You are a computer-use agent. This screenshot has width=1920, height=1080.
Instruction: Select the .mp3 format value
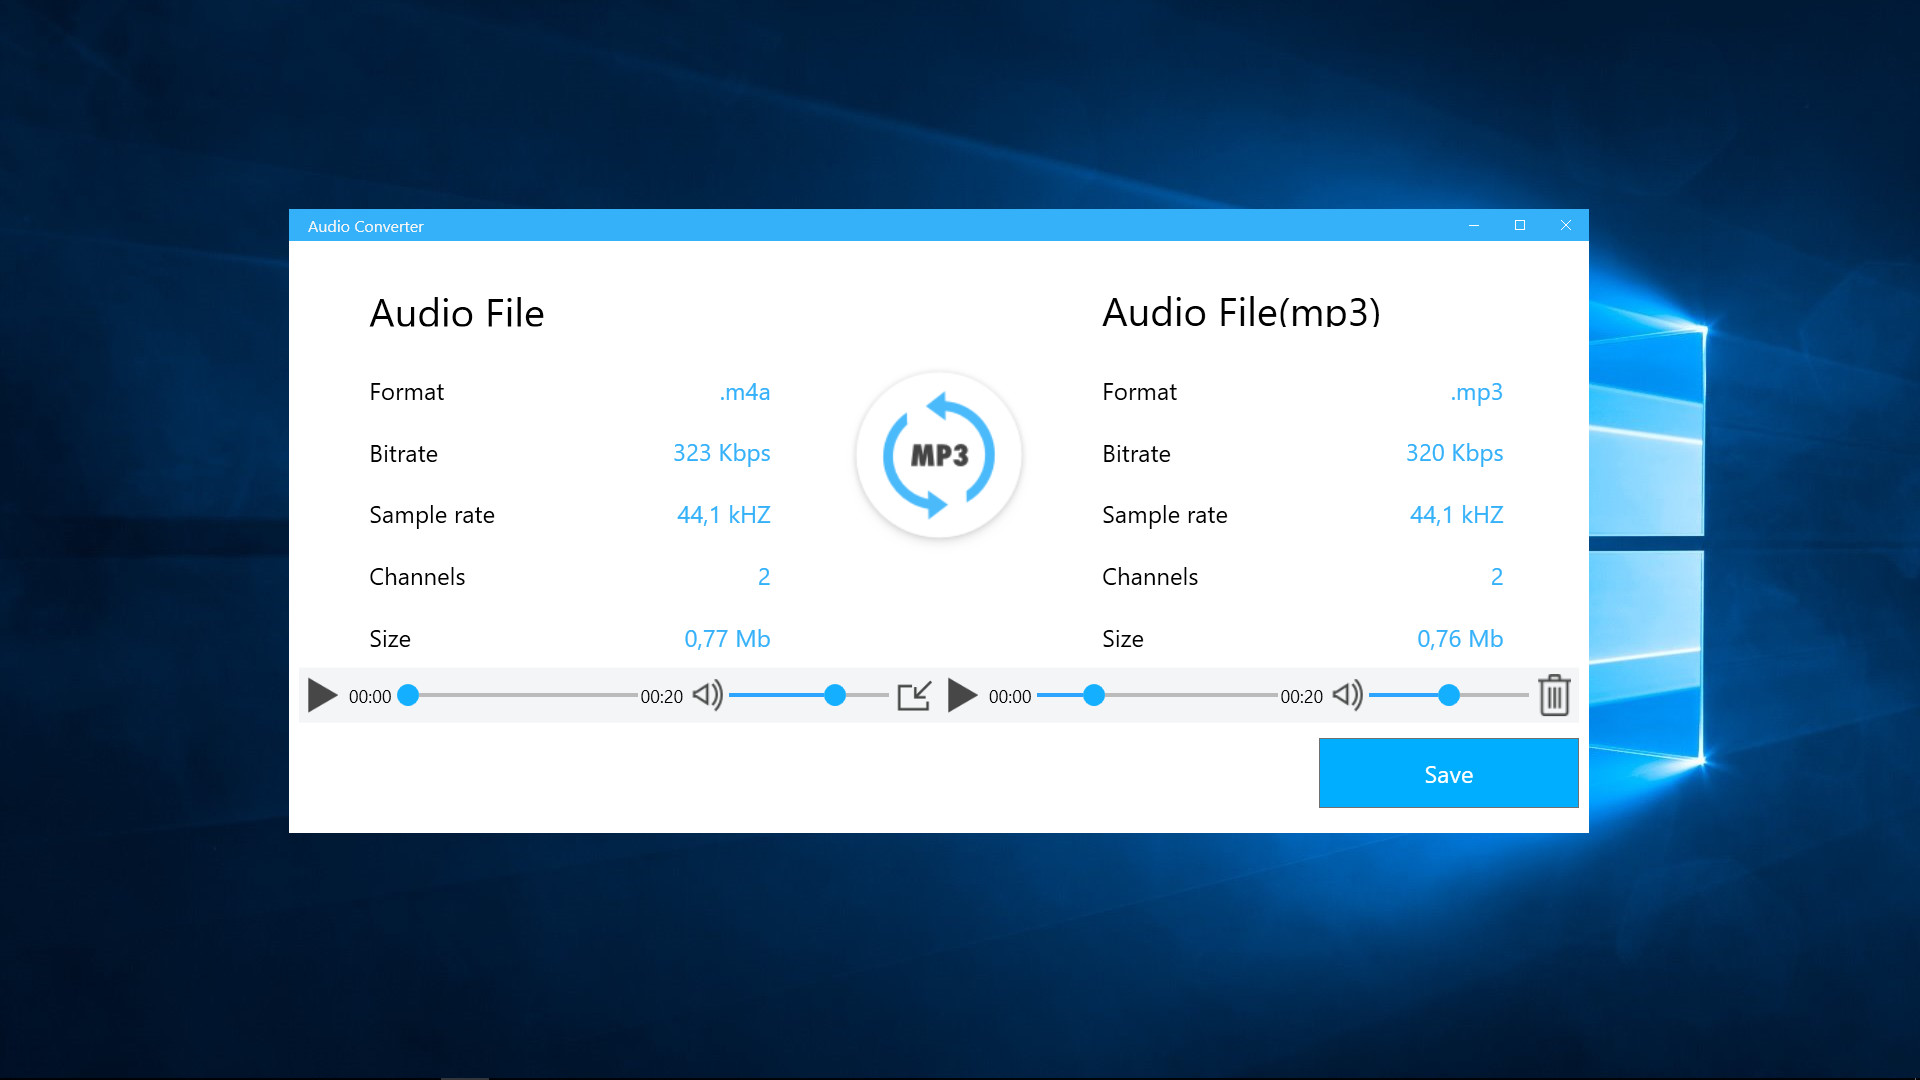[x=1477, y=392]
